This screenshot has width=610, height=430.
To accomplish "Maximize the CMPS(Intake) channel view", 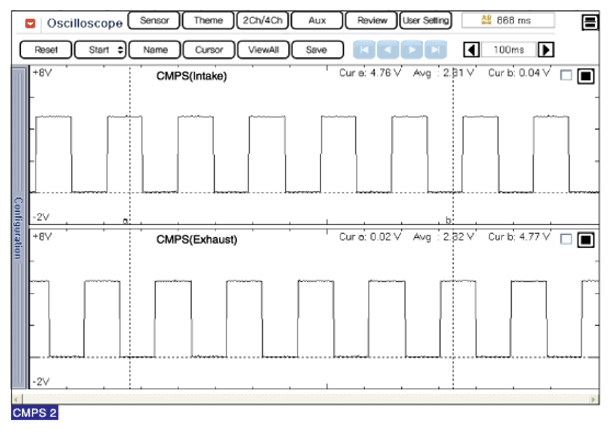I will [586, 75].
